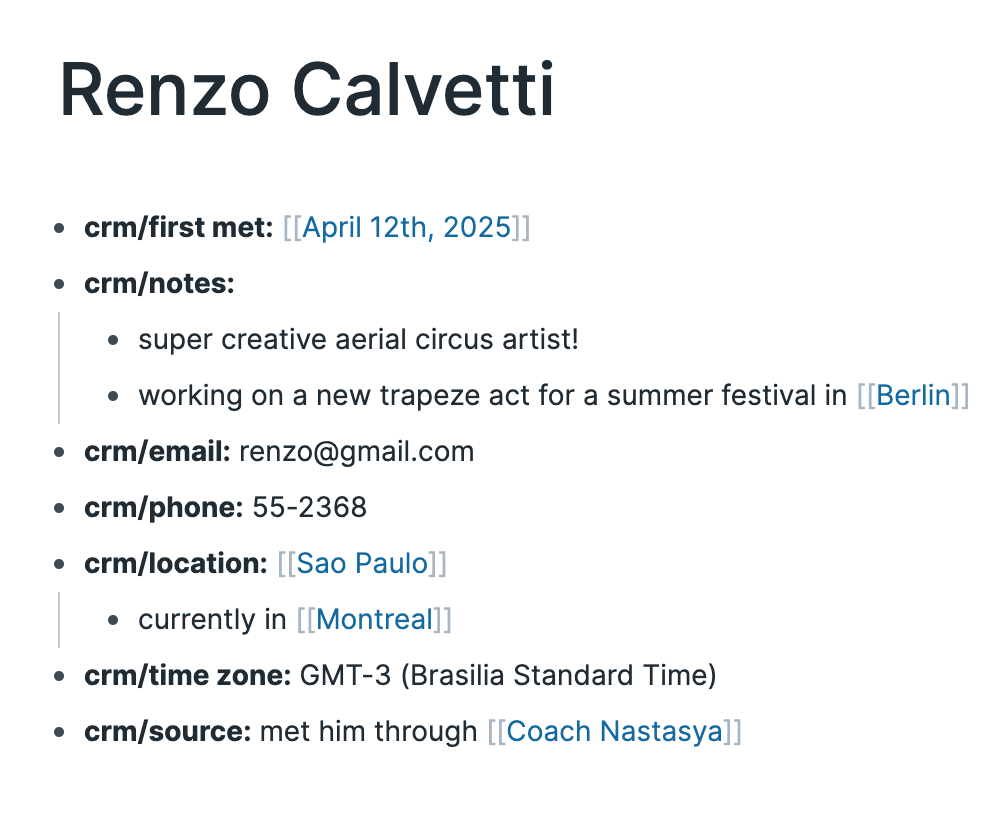Click the Renzo Calvetti page title

[x=307, y=89]
